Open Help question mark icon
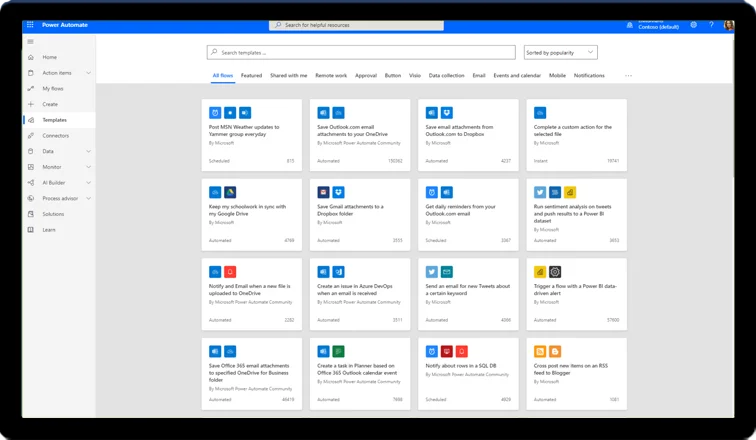The image size is (756, 440). tap(709, 24)
